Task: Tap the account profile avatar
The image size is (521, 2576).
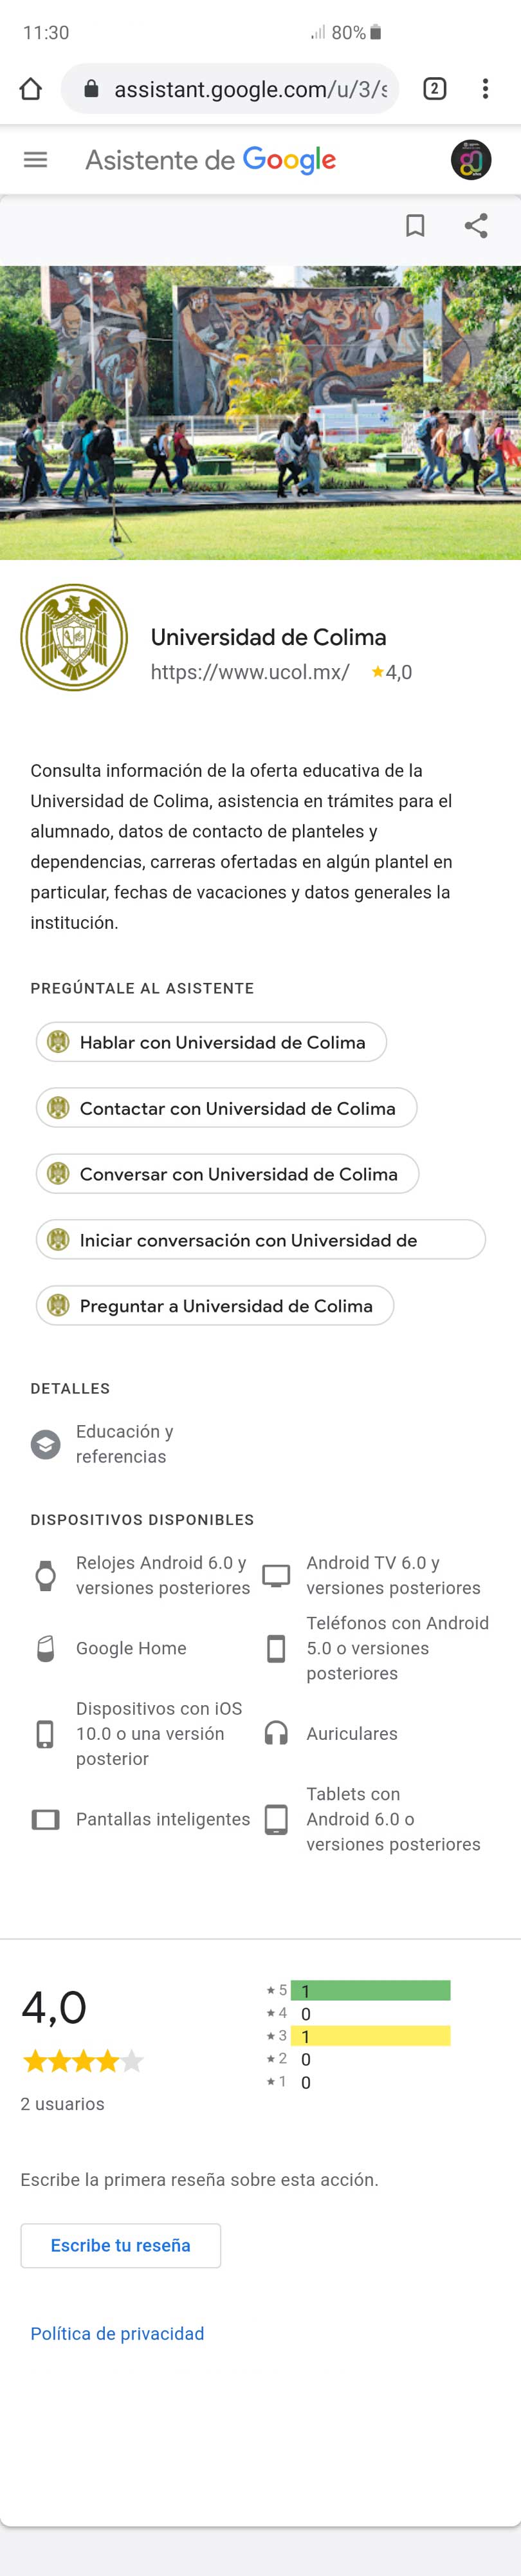Action: point(471,160)
